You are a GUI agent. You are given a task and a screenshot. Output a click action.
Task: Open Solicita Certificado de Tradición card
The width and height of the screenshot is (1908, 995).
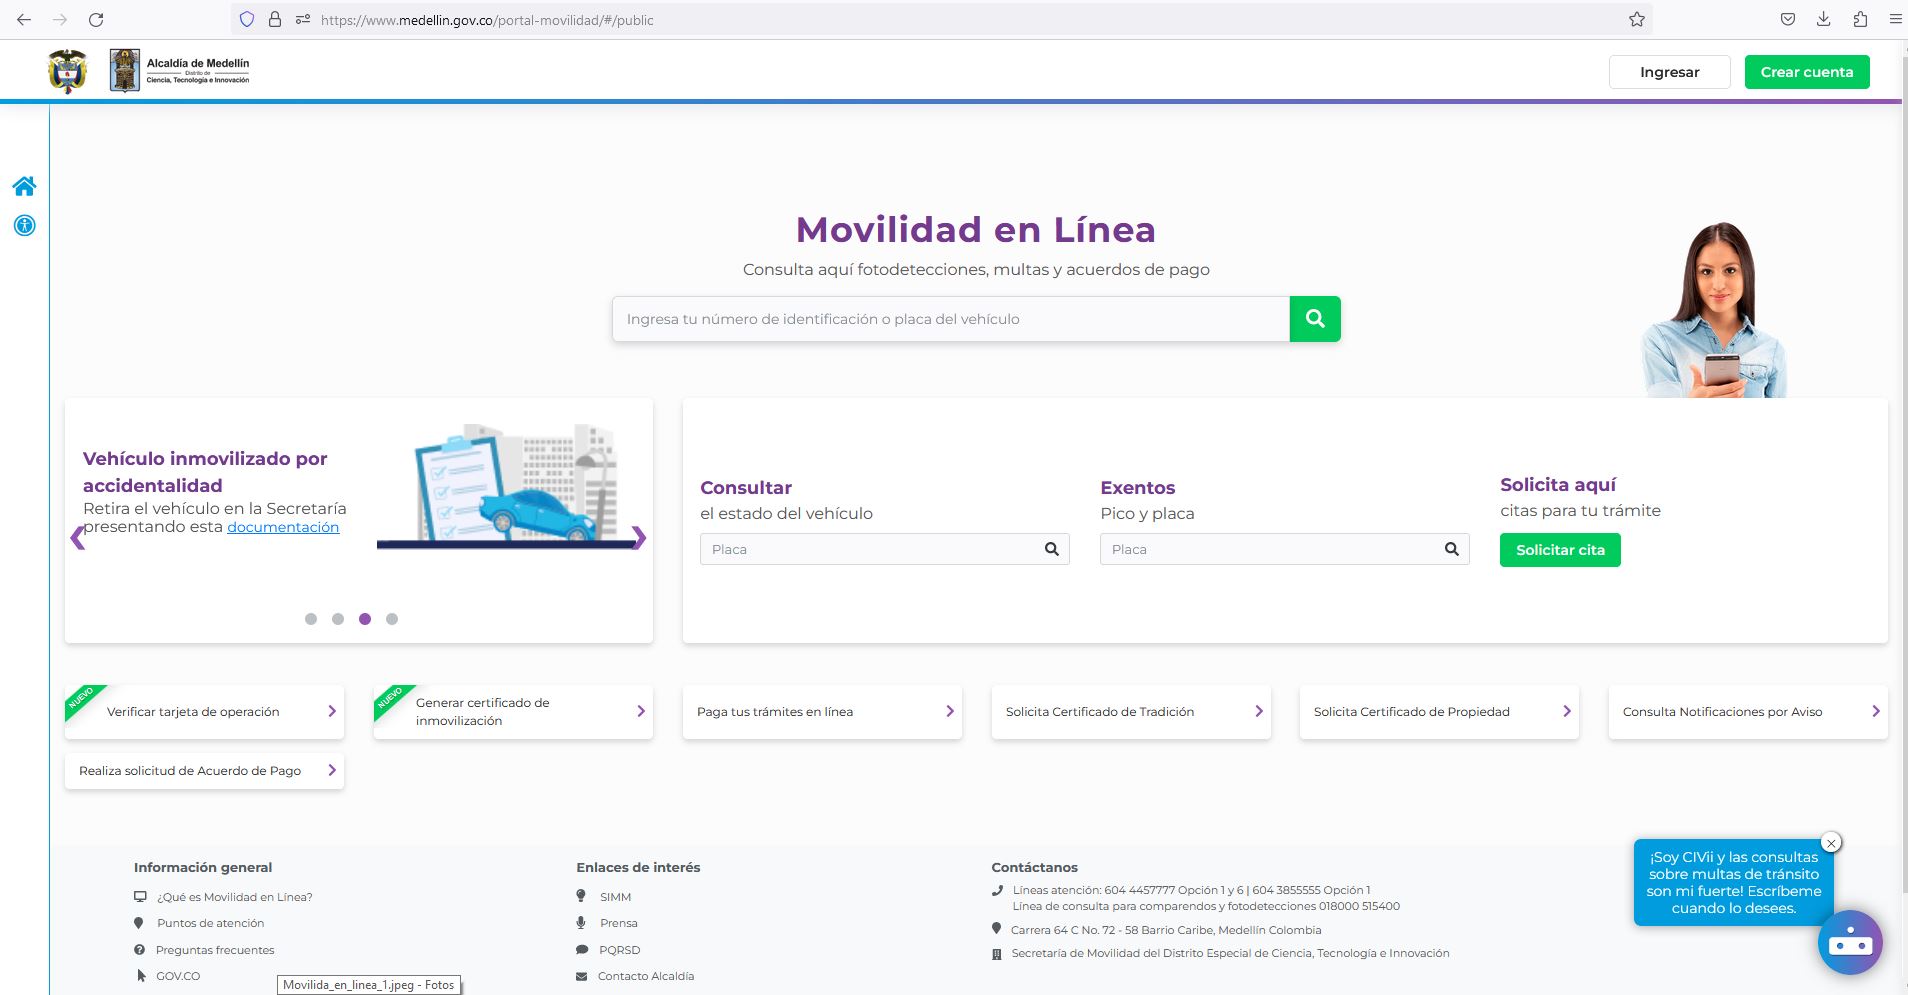click(x=1130, y=712)
